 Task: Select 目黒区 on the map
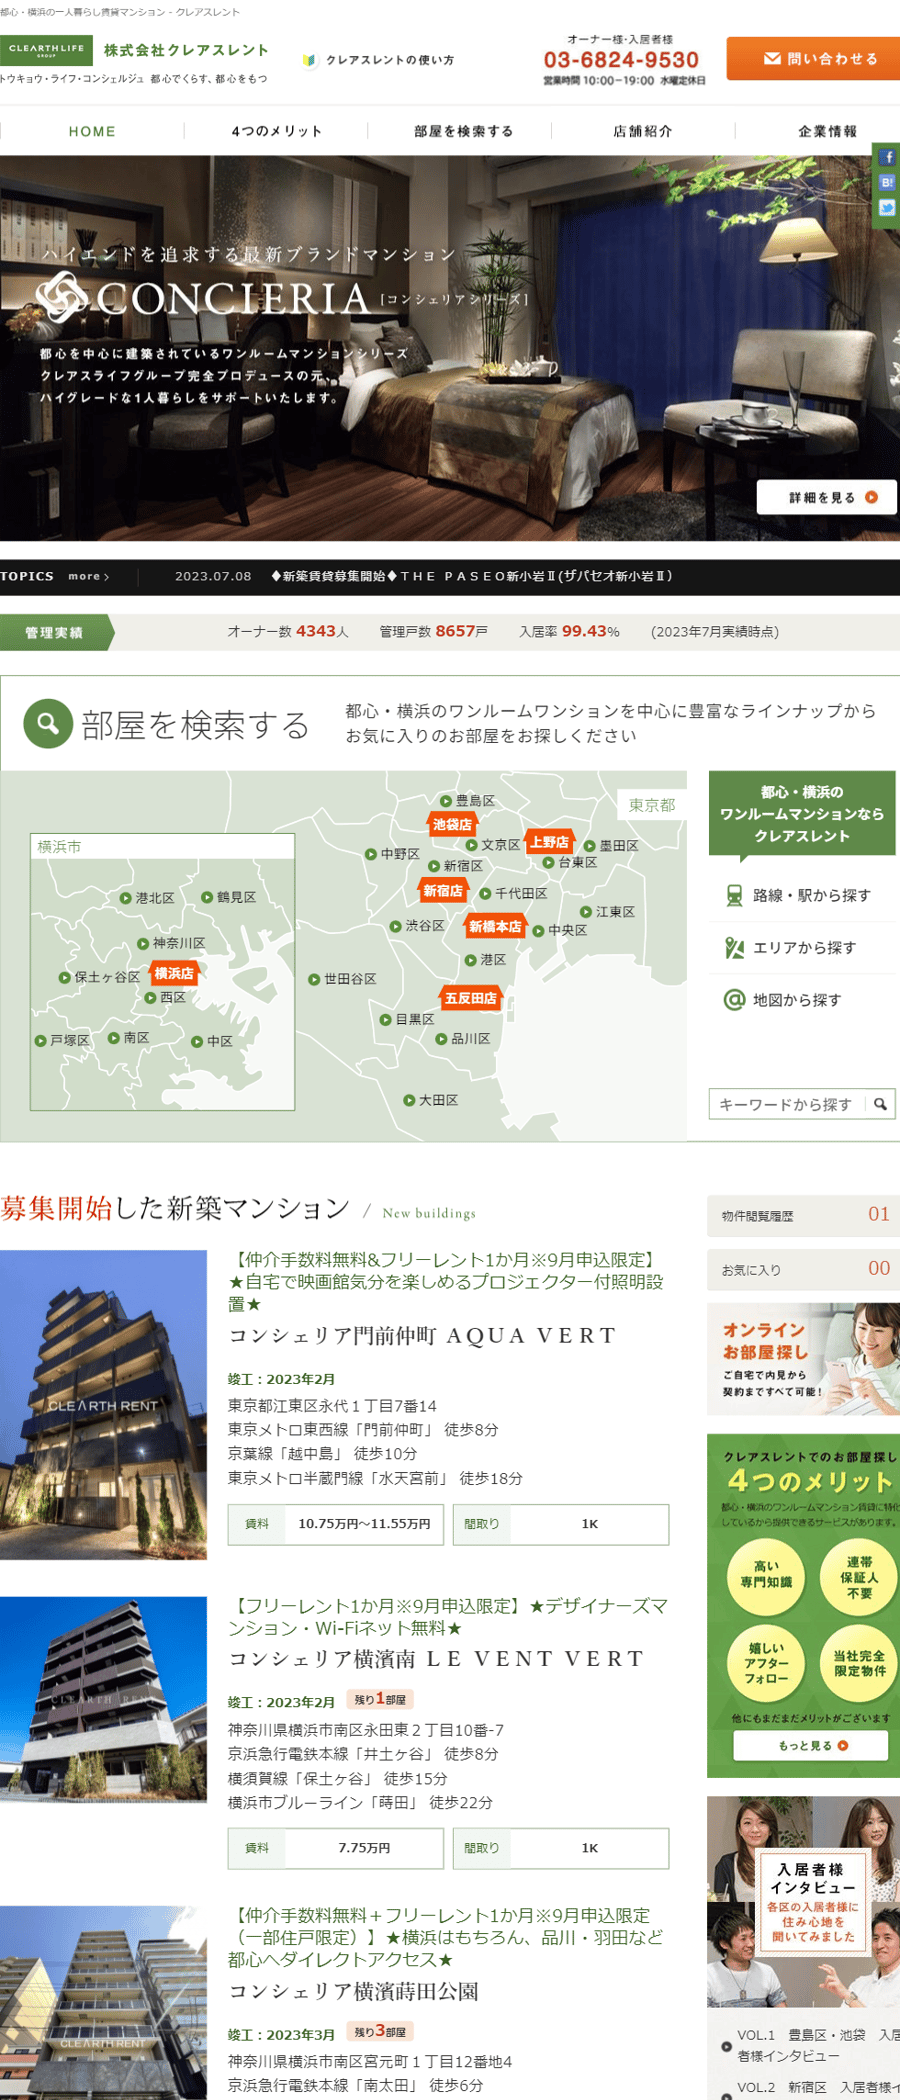(x=407, y=1019)
